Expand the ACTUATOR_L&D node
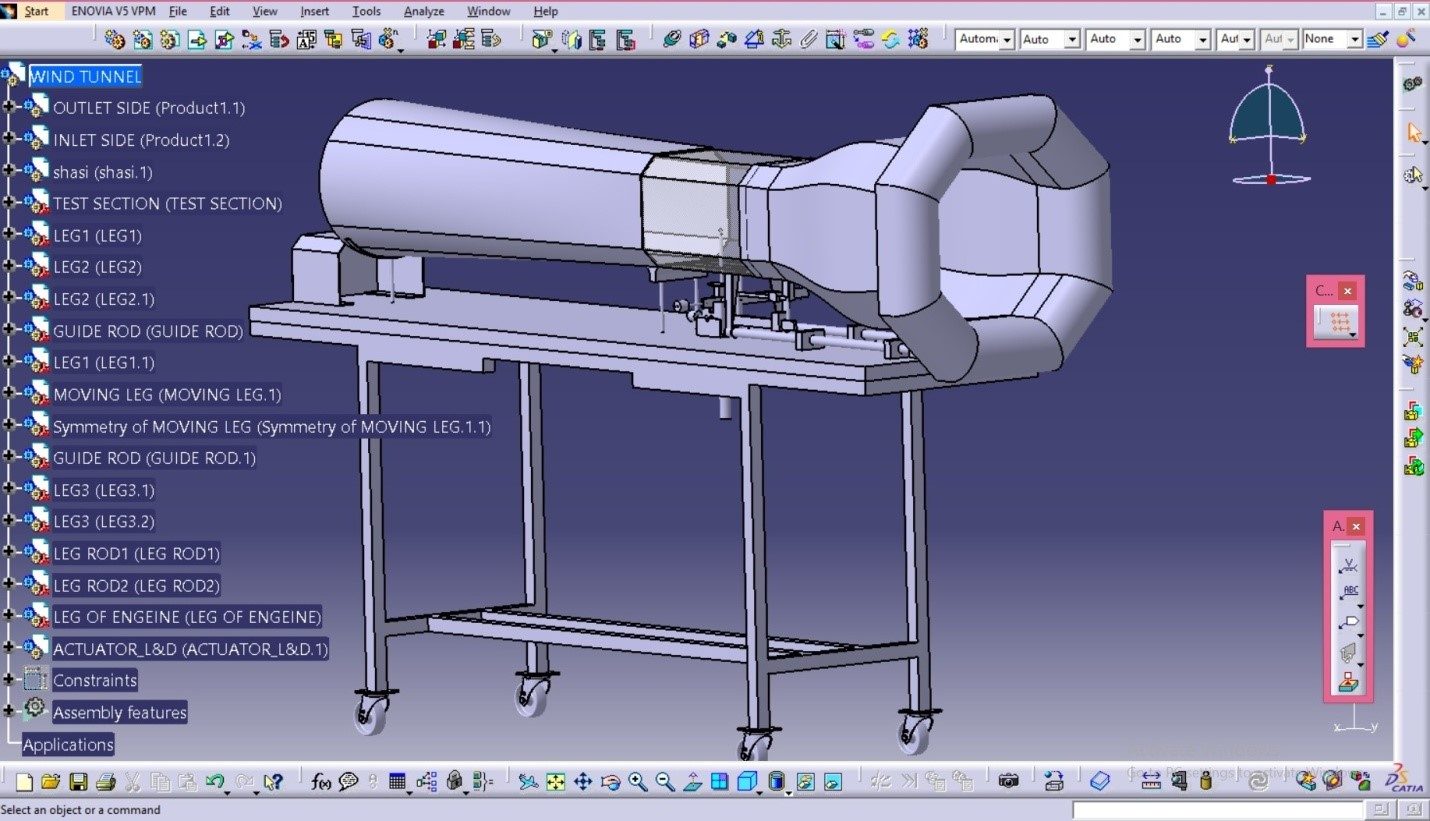Screen dimensions: 1430x821 coord(9,648)
